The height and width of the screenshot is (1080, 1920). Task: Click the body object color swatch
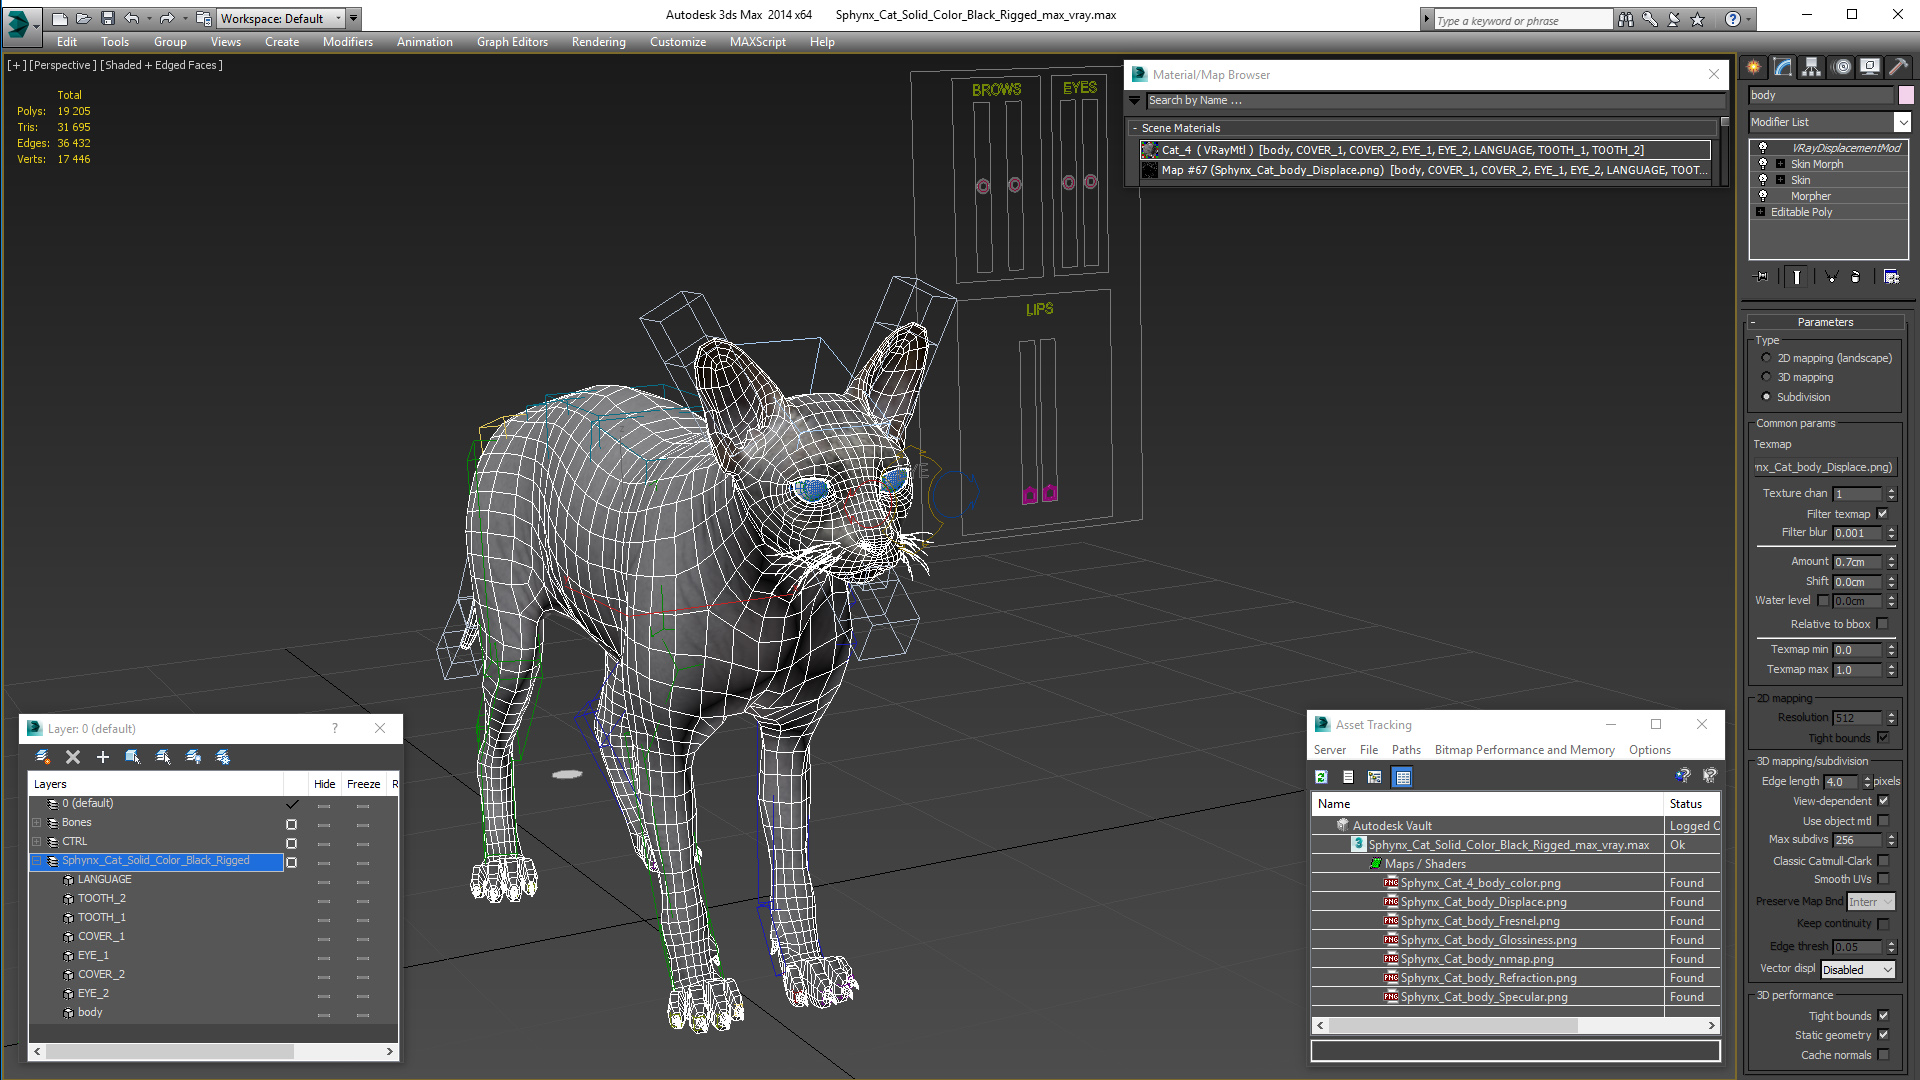[1906, 95]
